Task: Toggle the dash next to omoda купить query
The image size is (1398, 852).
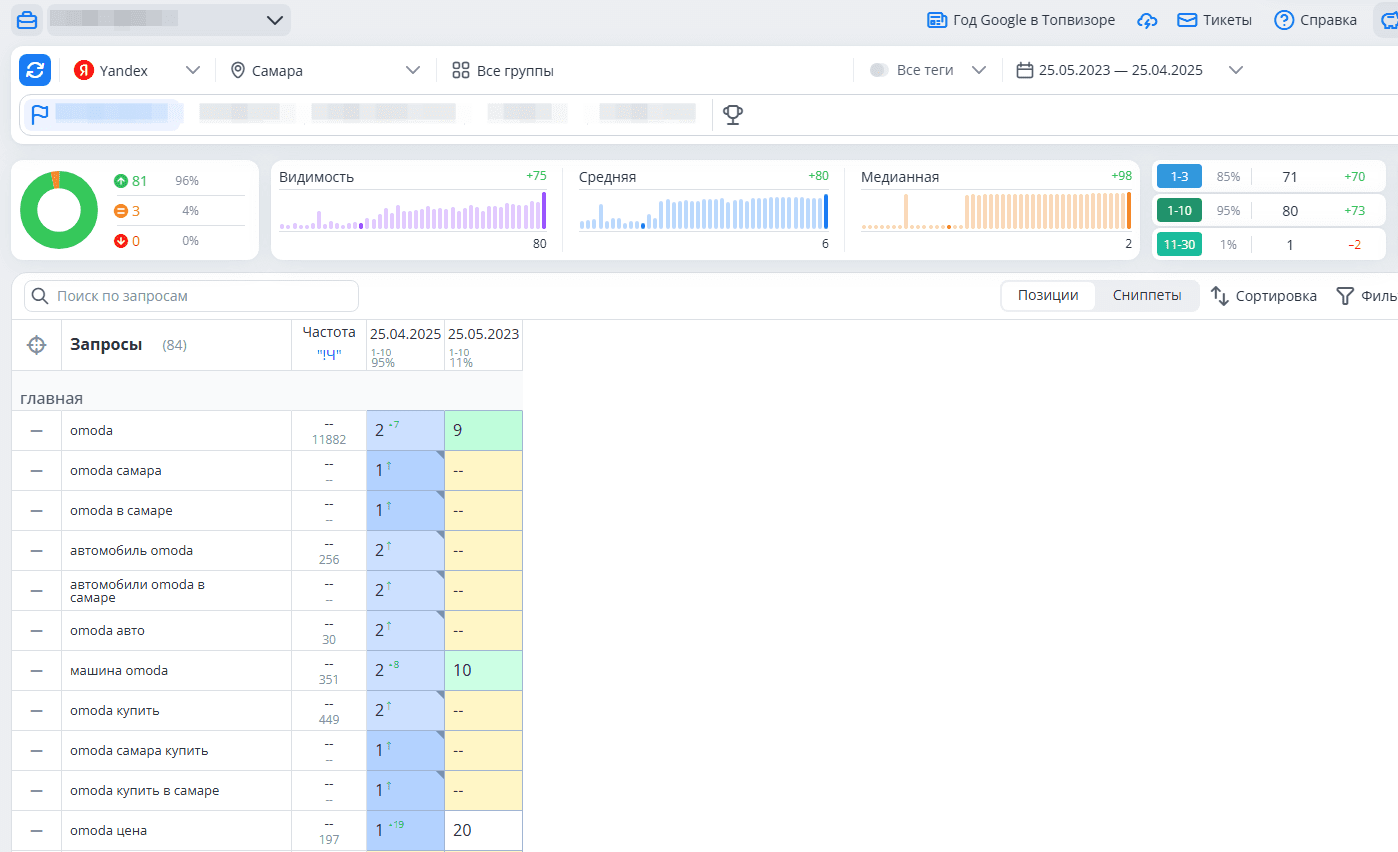Action: [37, 711]
